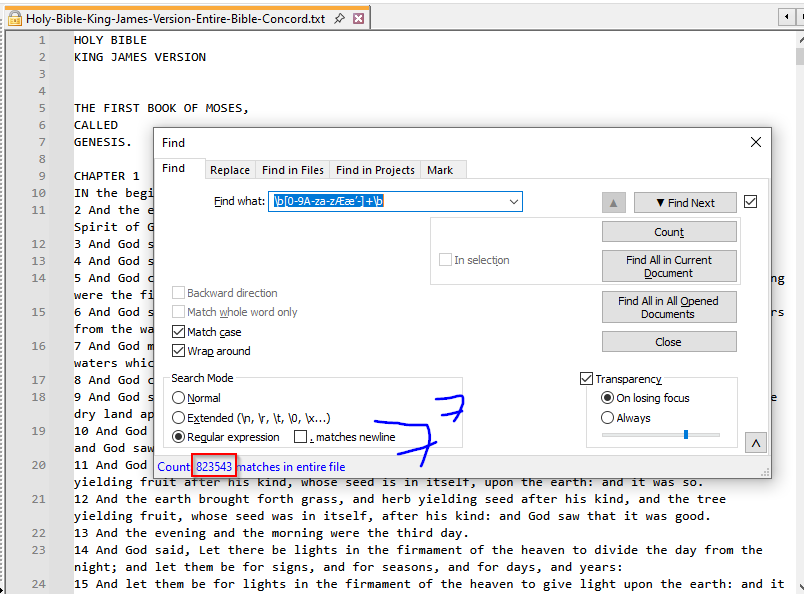
Task: Close the Holy-Bible text file tab
Action: pyautogui.click(x=359, y=19)
